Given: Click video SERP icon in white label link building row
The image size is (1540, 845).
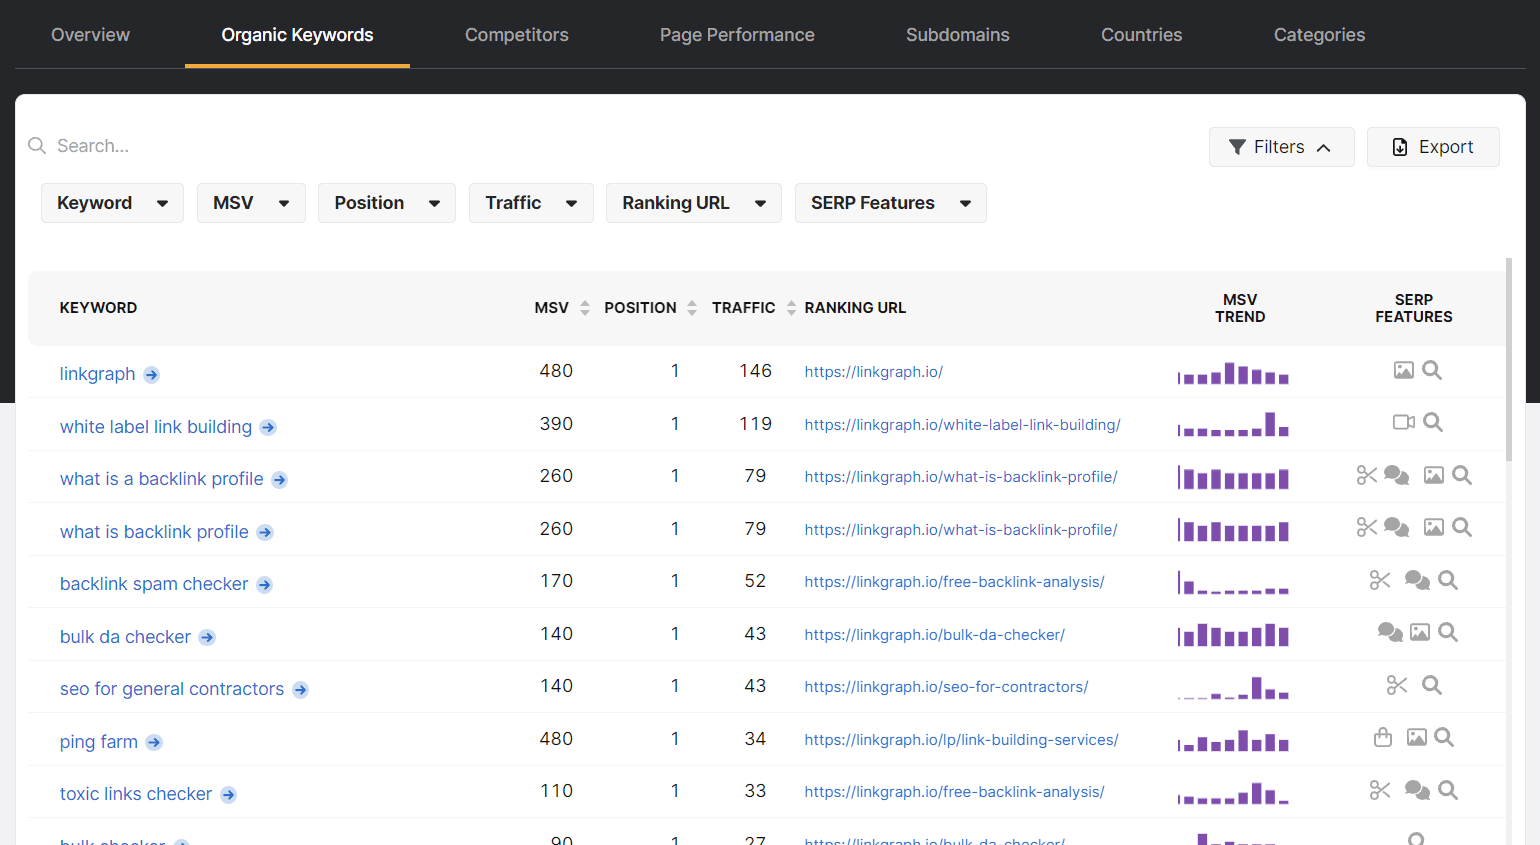Looking at the screenshot, I should 1404,422.
